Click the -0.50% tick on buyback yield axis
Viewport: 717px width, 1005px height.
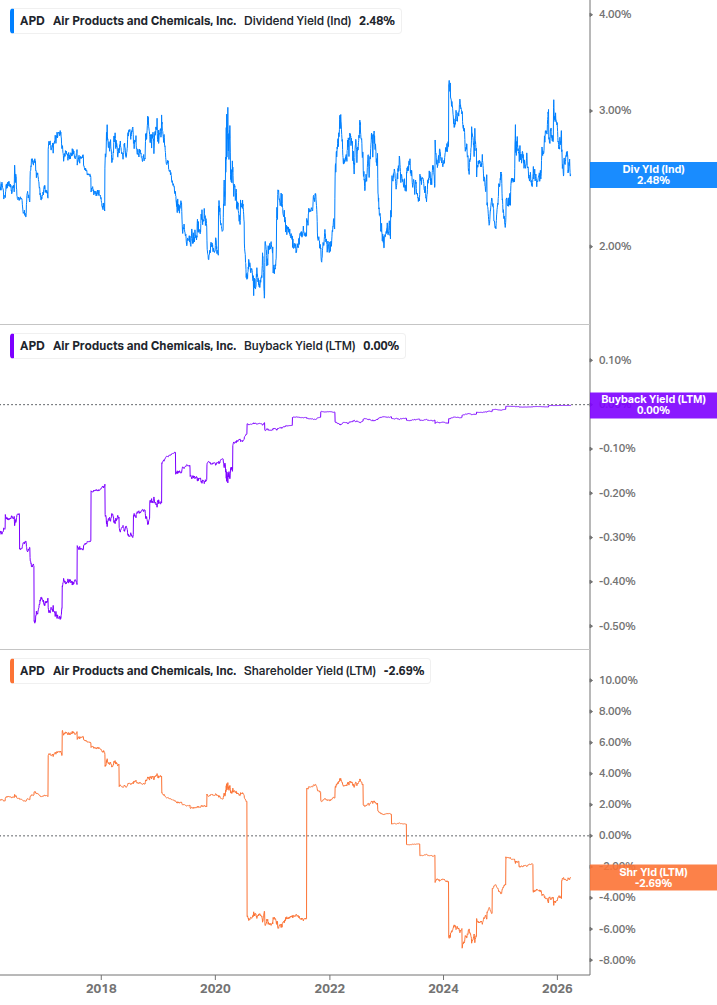click(618, 626)
